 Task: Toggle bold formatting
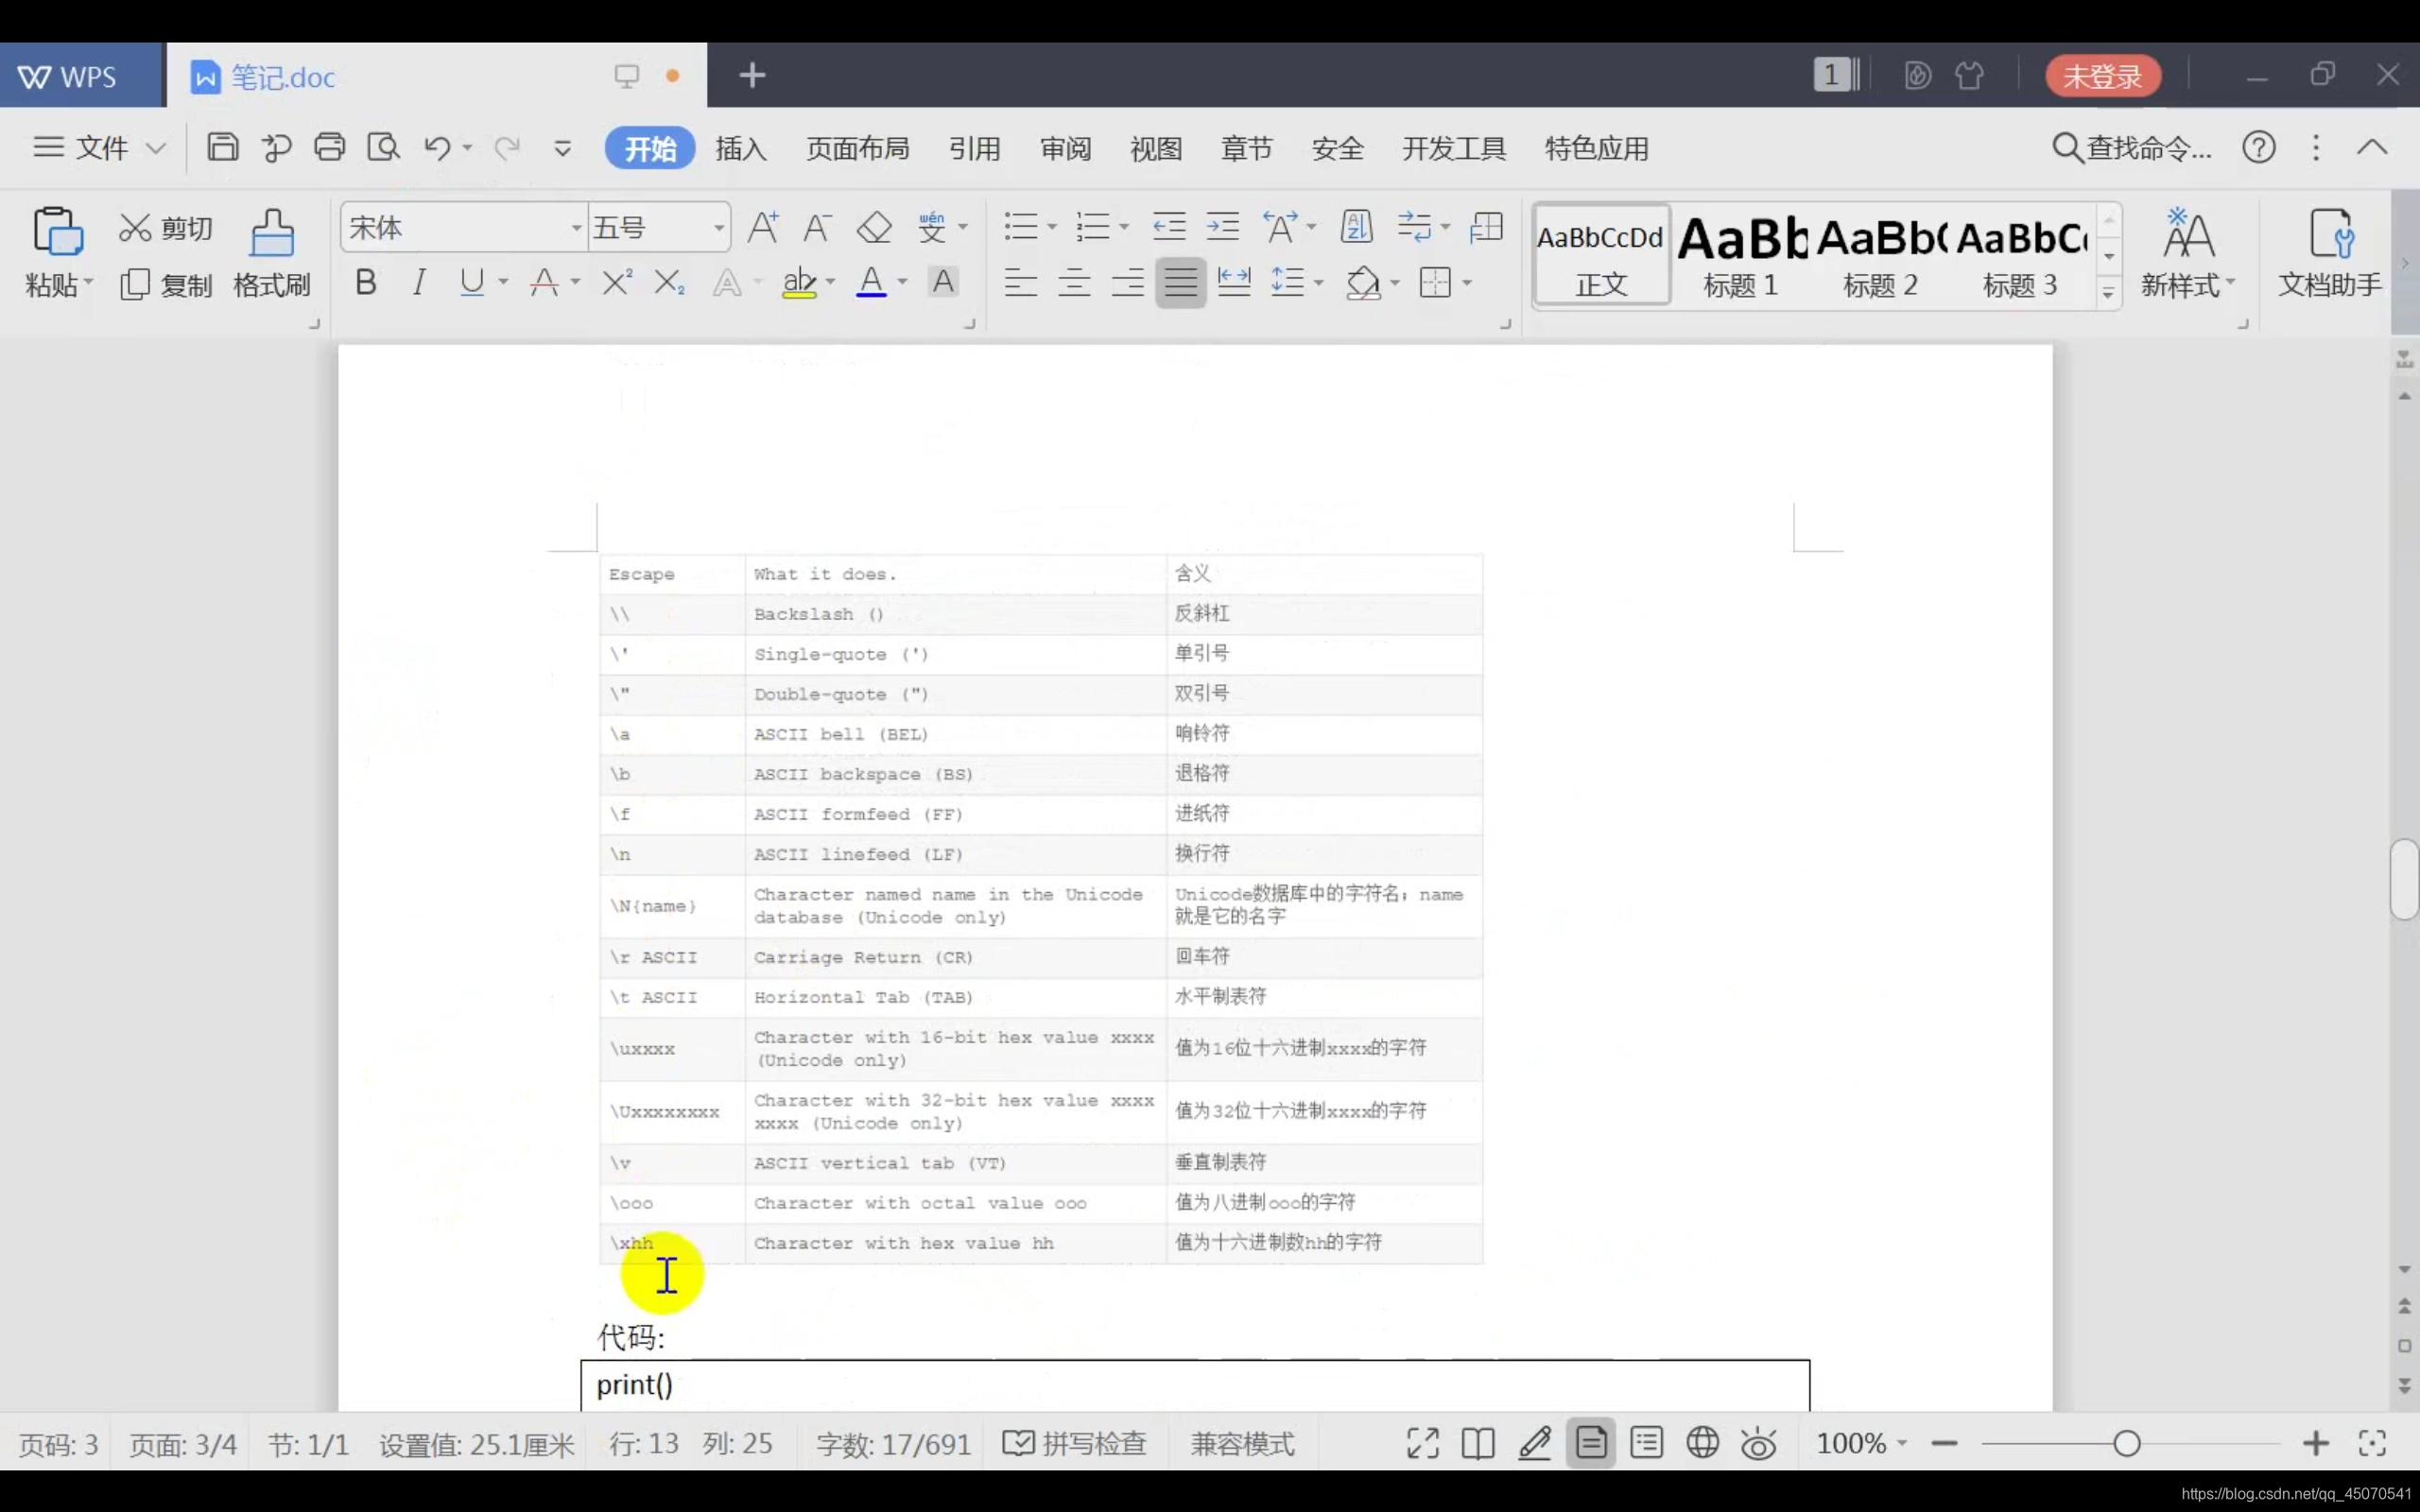tap(366, 283)
